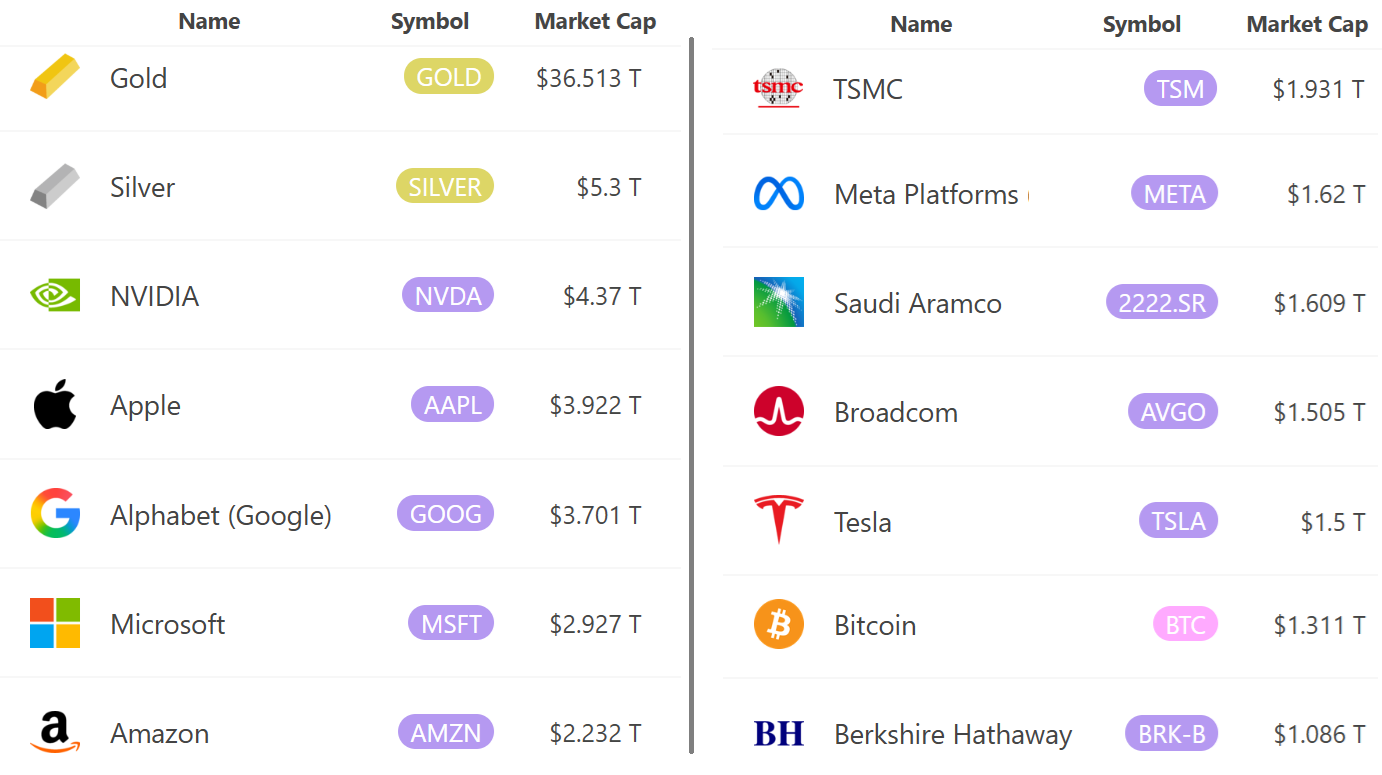
Task: Click the Tesla logo
Action: click(x=778, y=520)
